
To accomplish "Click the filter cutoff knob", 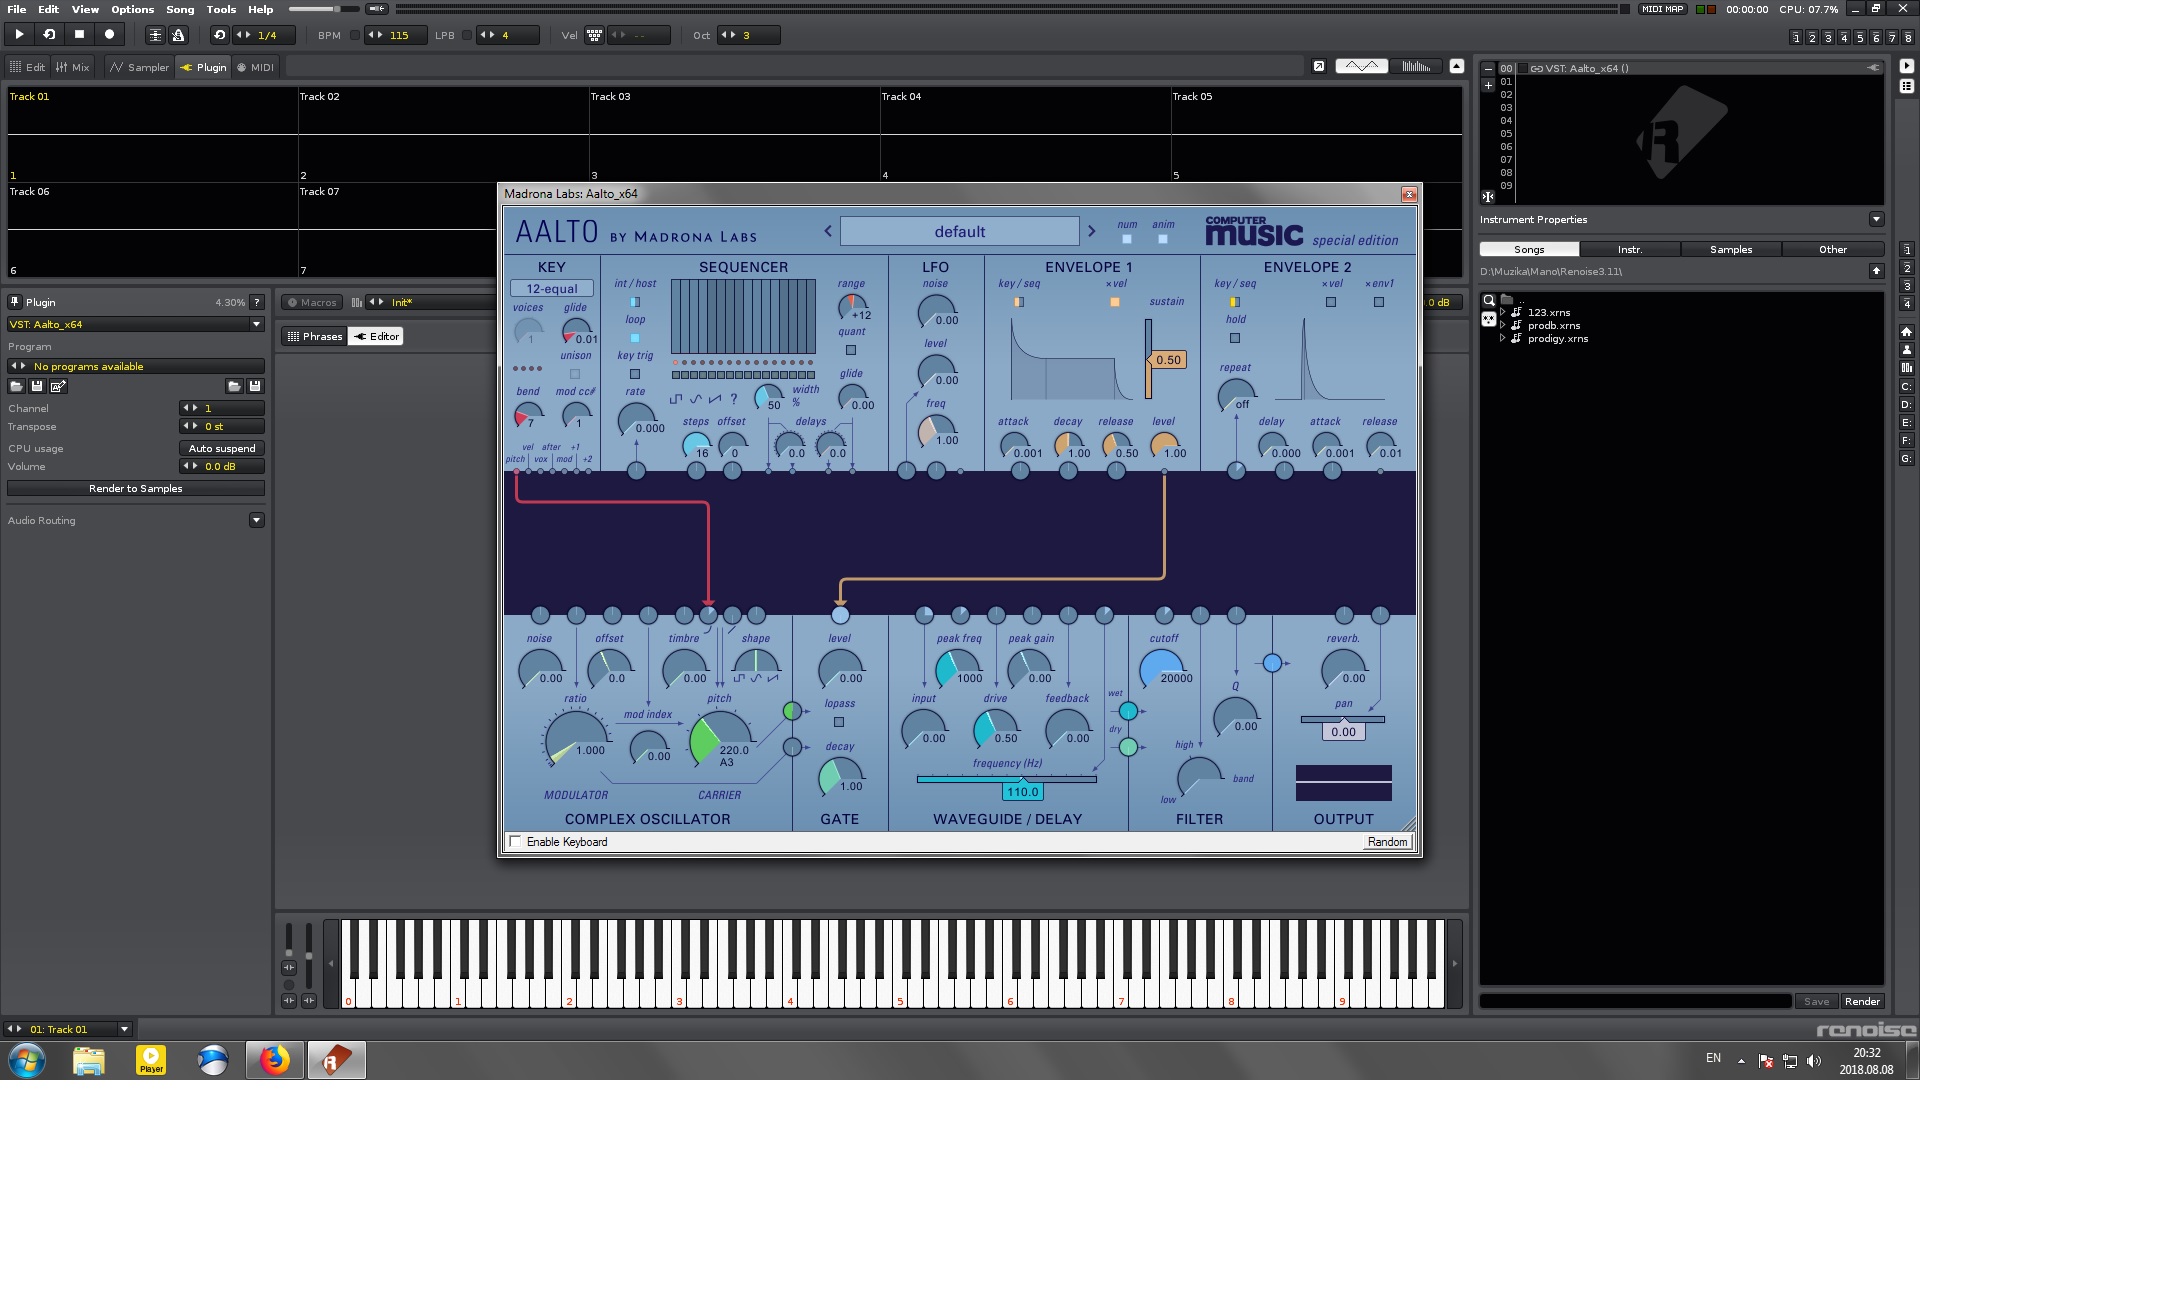I will click(1163, 668).
